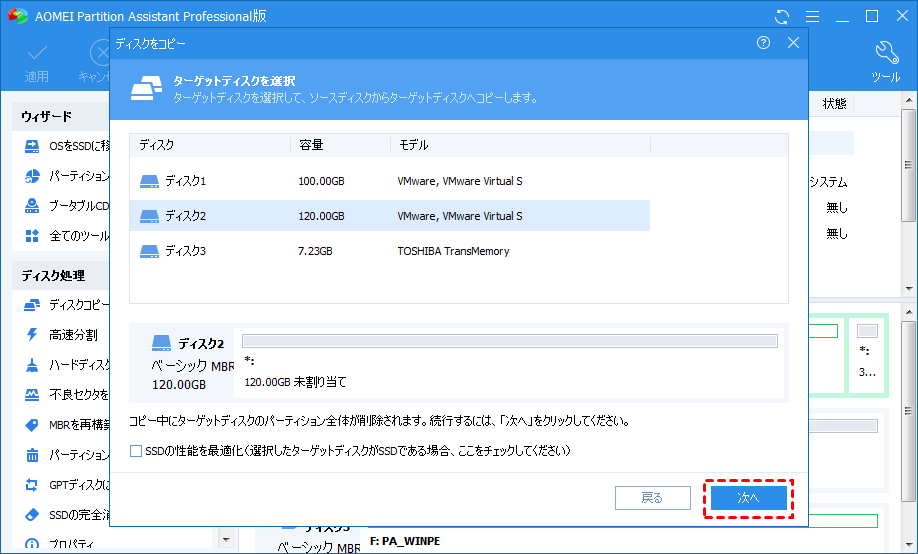Click upper right scrollbar down arrow
The image size is (918, 554).
click(x=909, y=288)
